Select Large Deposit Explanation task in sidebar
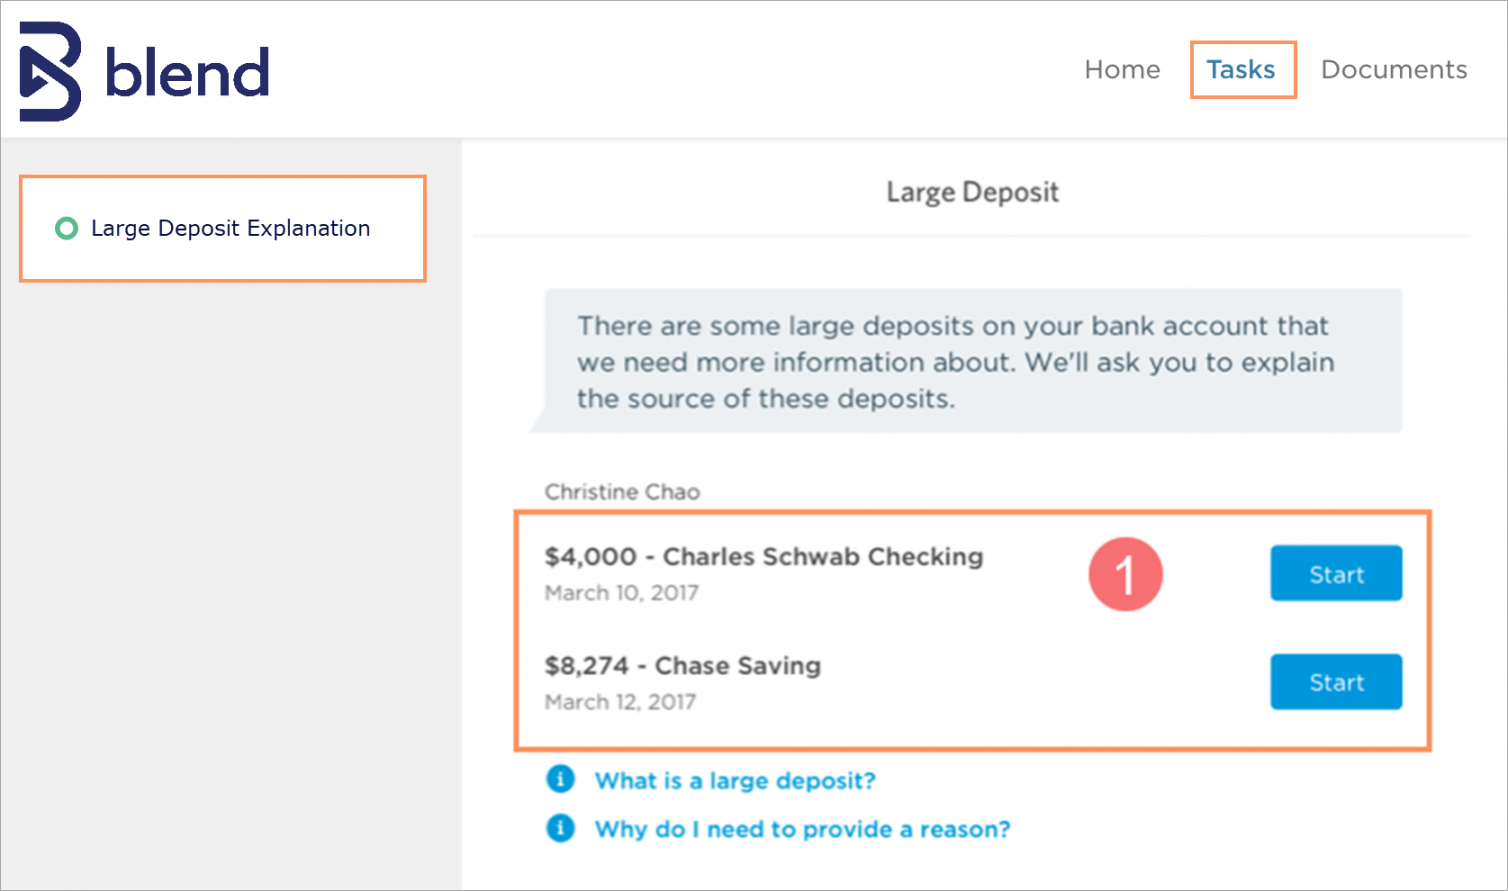 [x=230, y=229]
